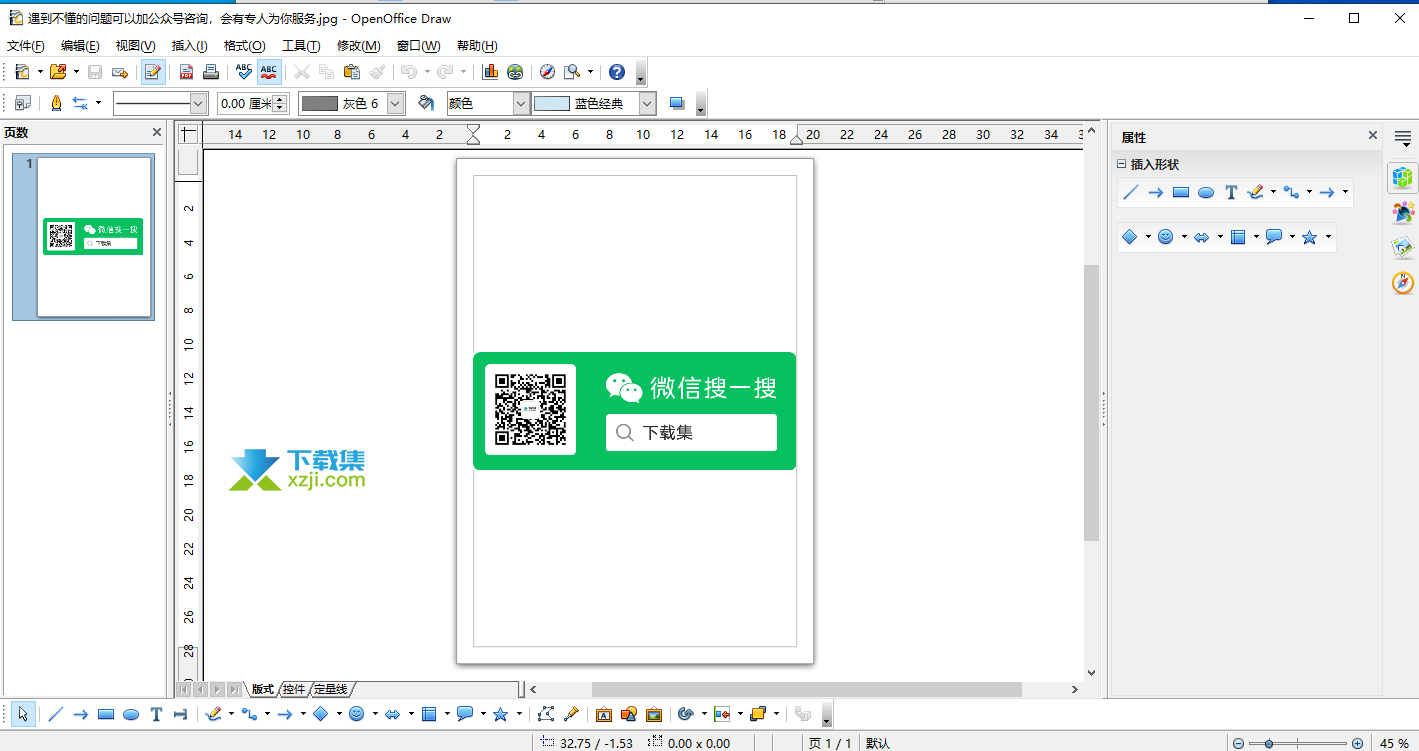Open the line style dropdown
1419x751 pixels.
point(198,103)
